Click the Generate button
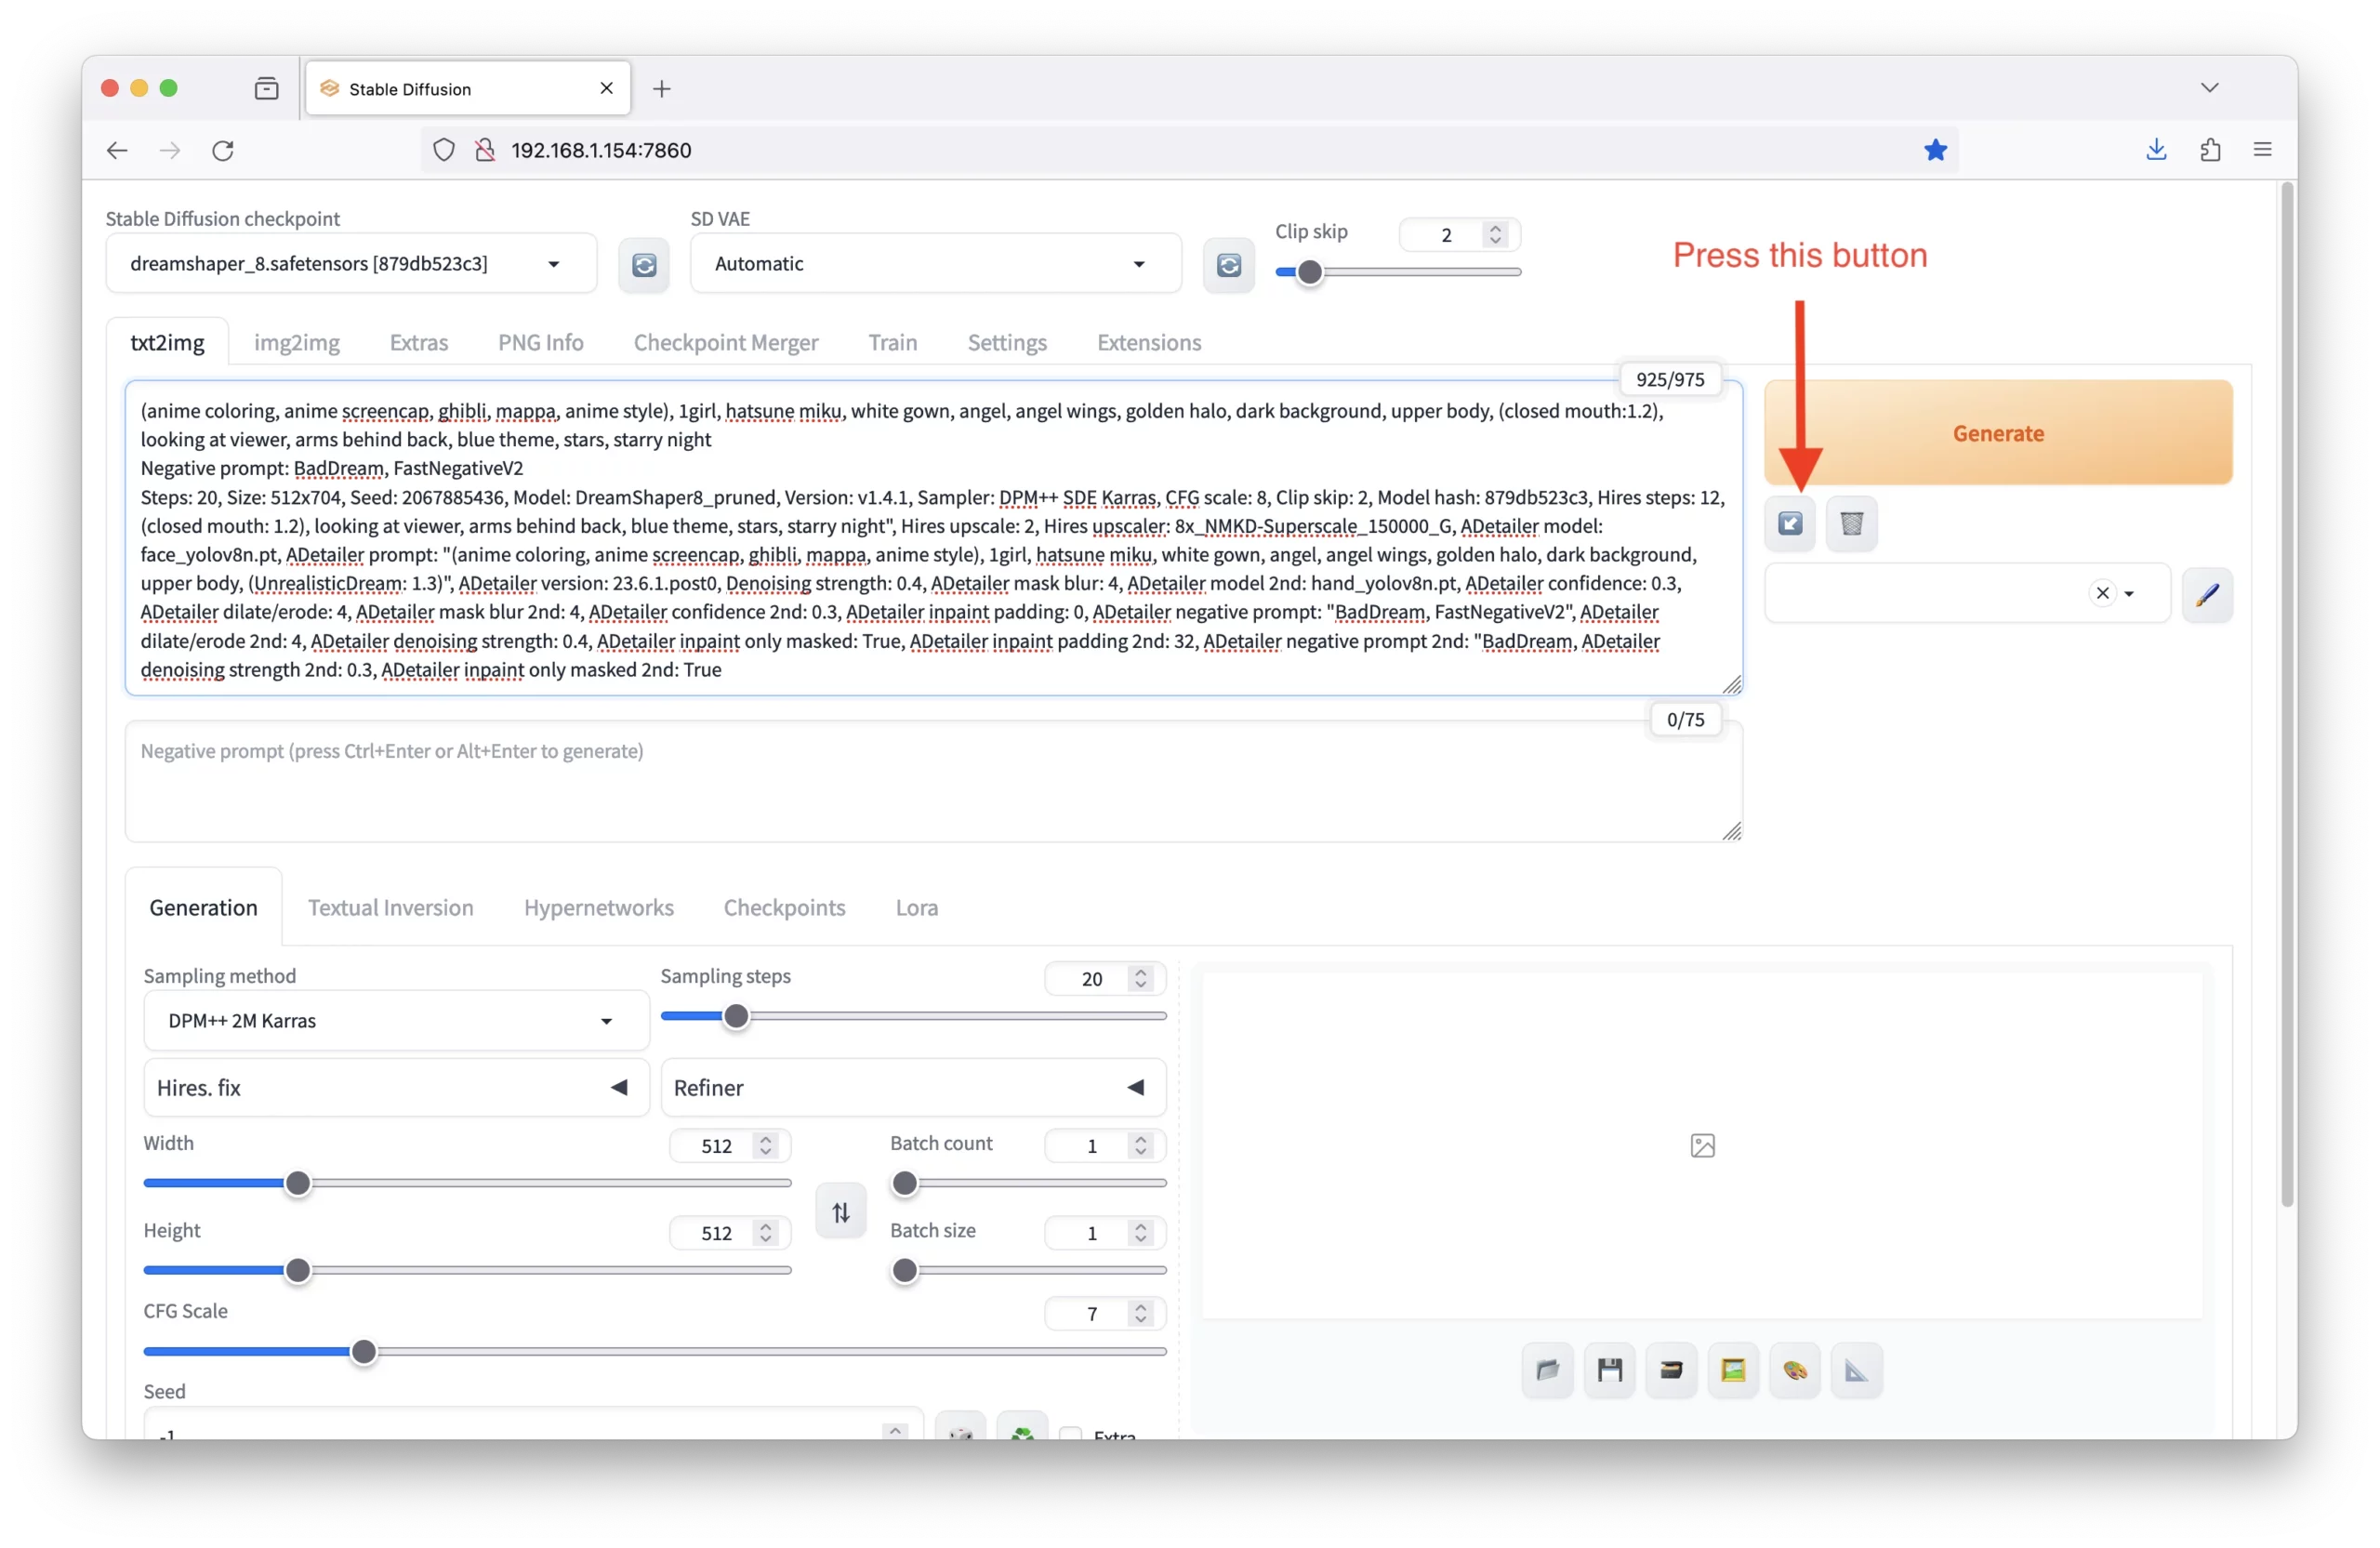Screen dimensions: 2380x1548 1998,433
